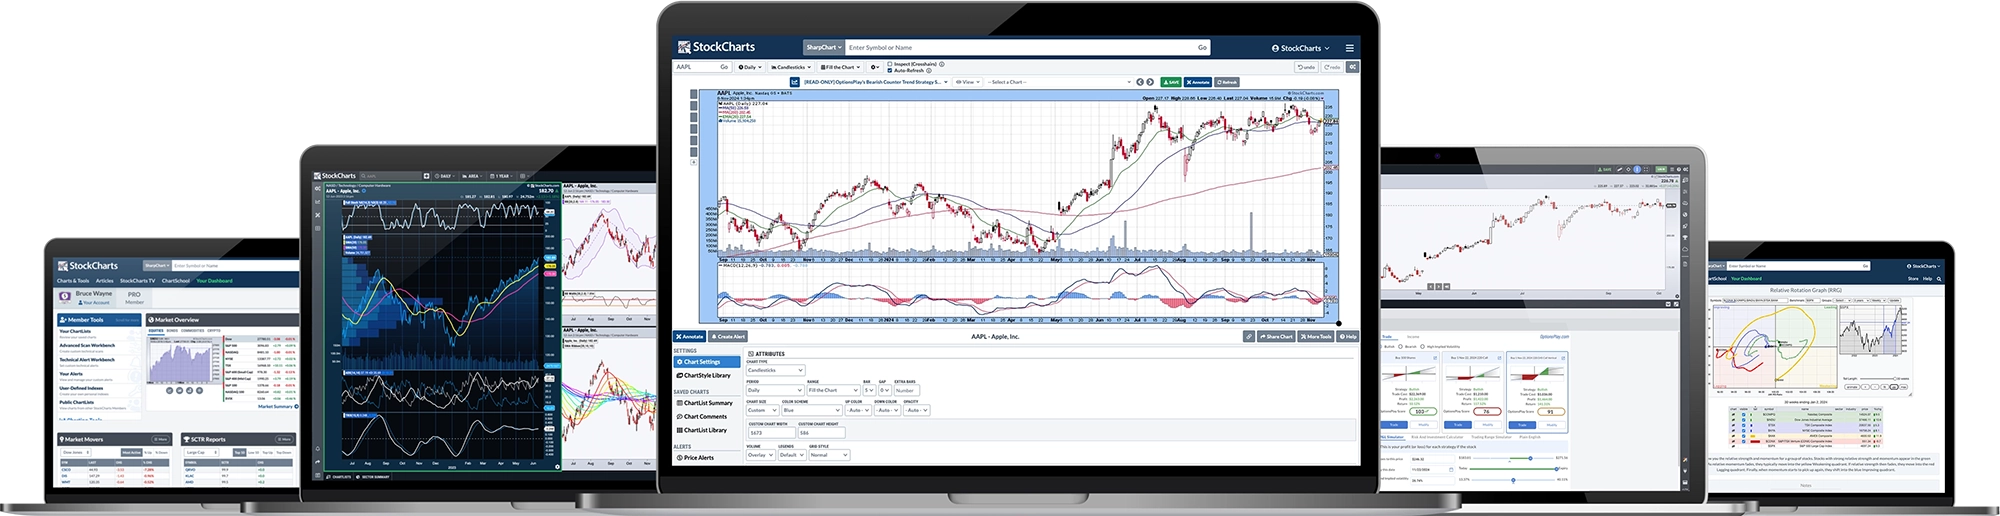
Task: Click the topmost gray chart side-tool square
Action: click(x=693, y=96)
